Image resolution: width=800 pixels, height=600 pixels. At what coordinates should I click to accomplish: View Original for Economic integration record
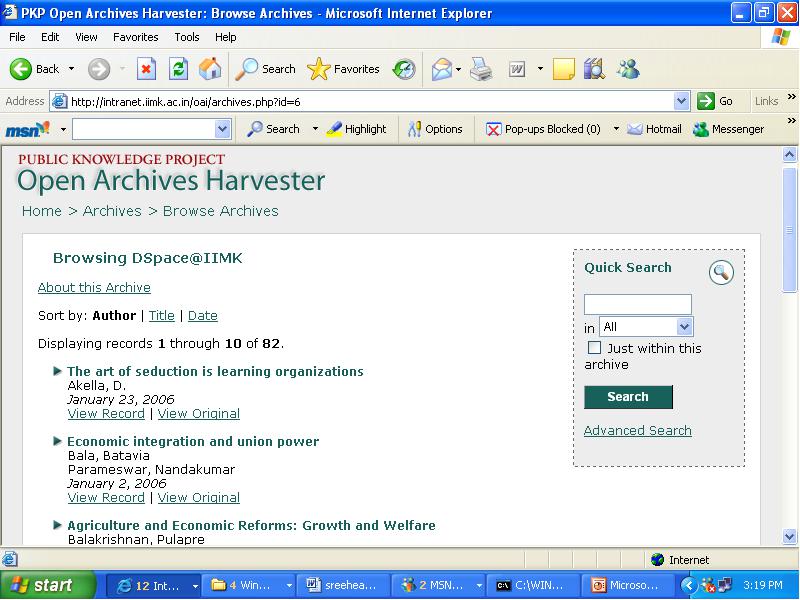click(198, 497)
